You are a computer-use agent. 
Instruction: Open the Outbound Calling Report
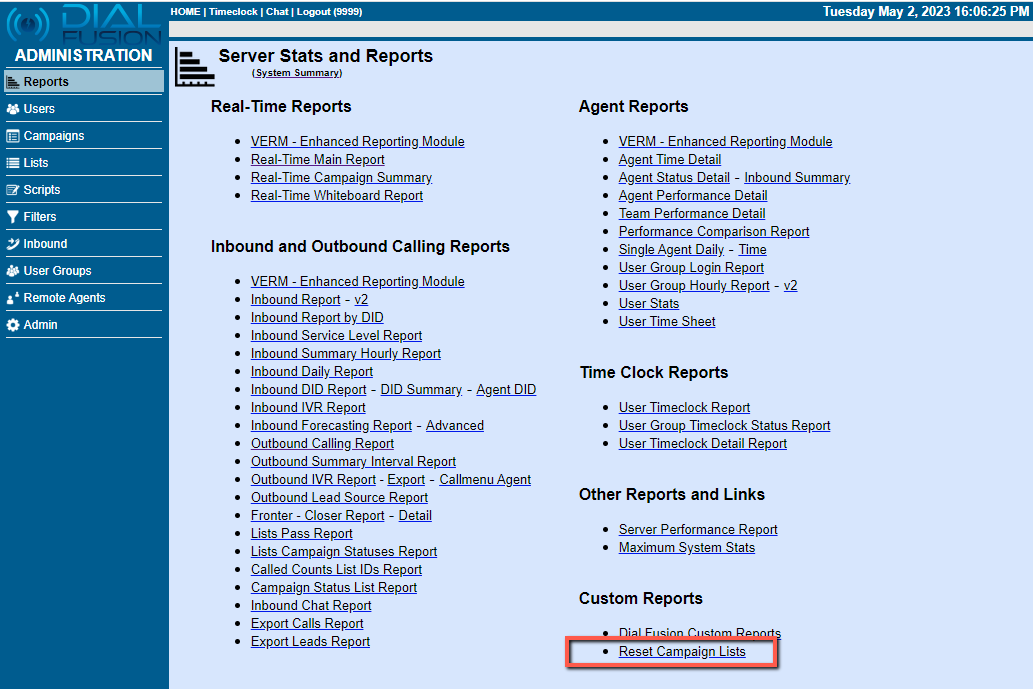point(322,444)
